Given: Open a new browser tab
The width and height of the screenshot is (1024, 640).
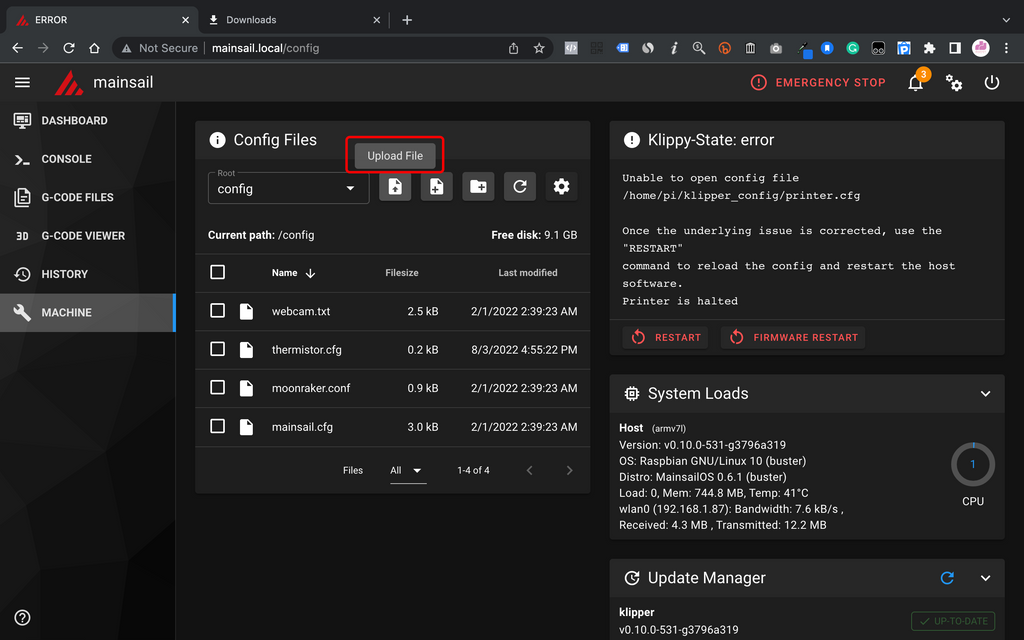Looking at the screenshot, I should pyautogui.click(x=407, y=20).
